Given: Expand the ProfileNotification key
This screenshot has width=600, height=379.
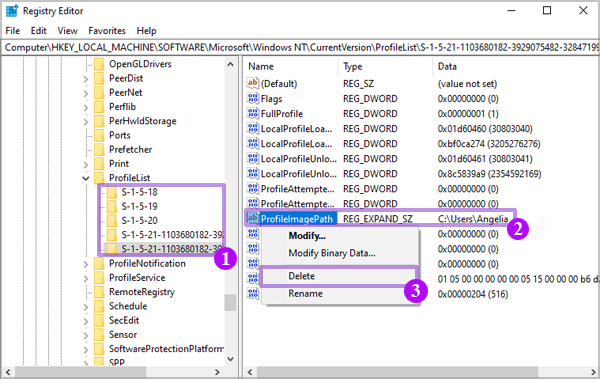Looking at the screenshot, I should click(x=86, y=264).
